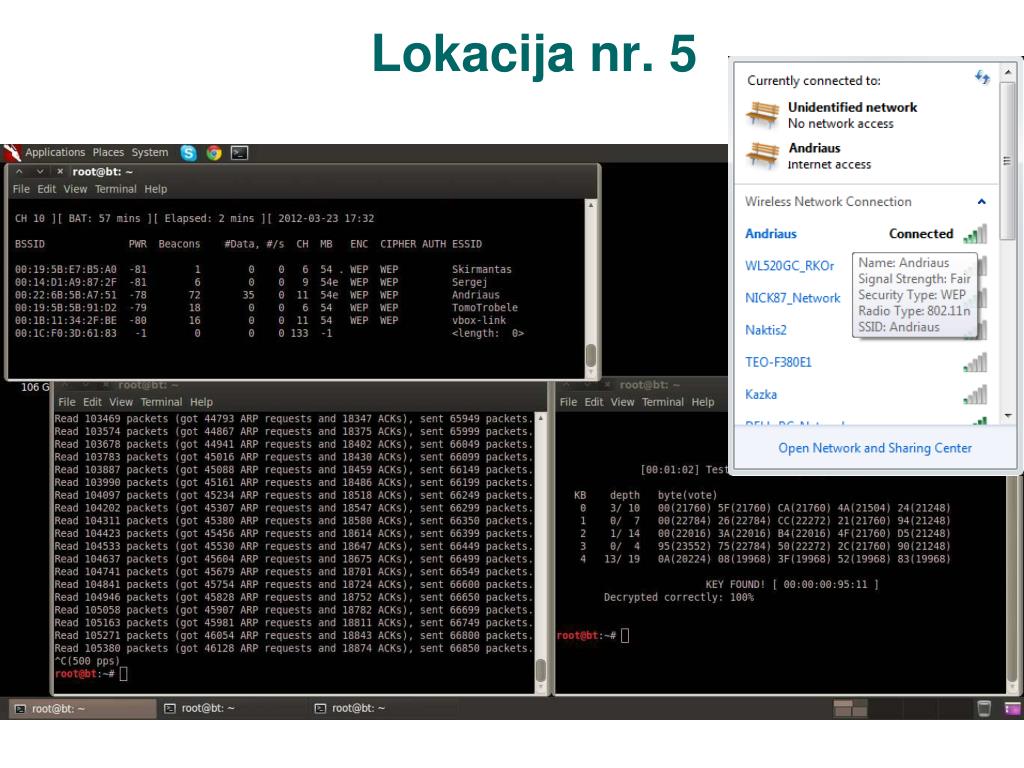Screen dimensions: 1024x768
Task: Click the vbox-link ESSID row in airodump
Action: point(261,320)
